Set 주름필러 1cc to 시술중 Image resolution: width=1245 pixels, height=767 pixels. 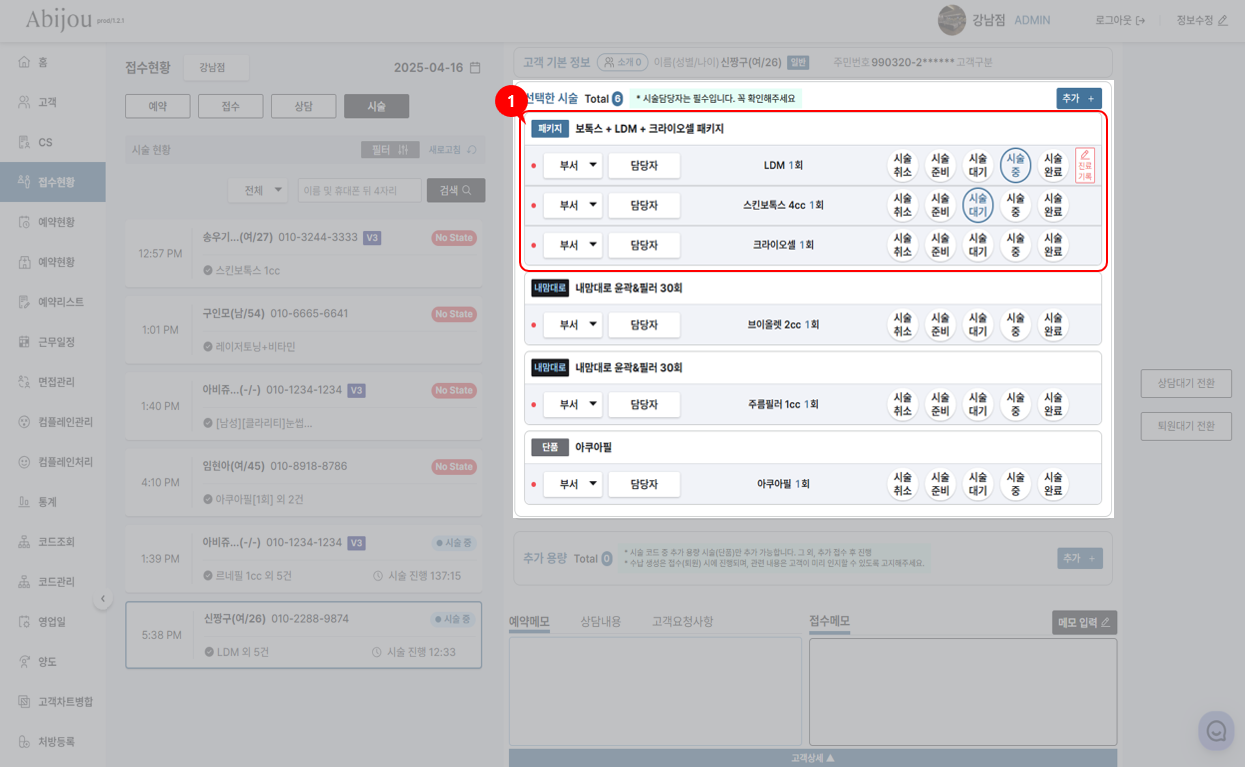(1016, 405)
